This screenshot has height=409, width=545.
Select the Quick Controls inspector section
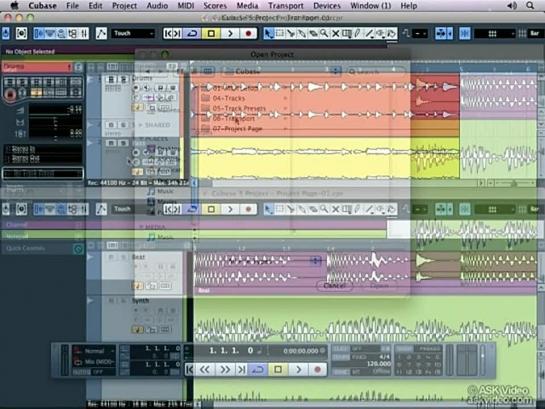point(42,248)
